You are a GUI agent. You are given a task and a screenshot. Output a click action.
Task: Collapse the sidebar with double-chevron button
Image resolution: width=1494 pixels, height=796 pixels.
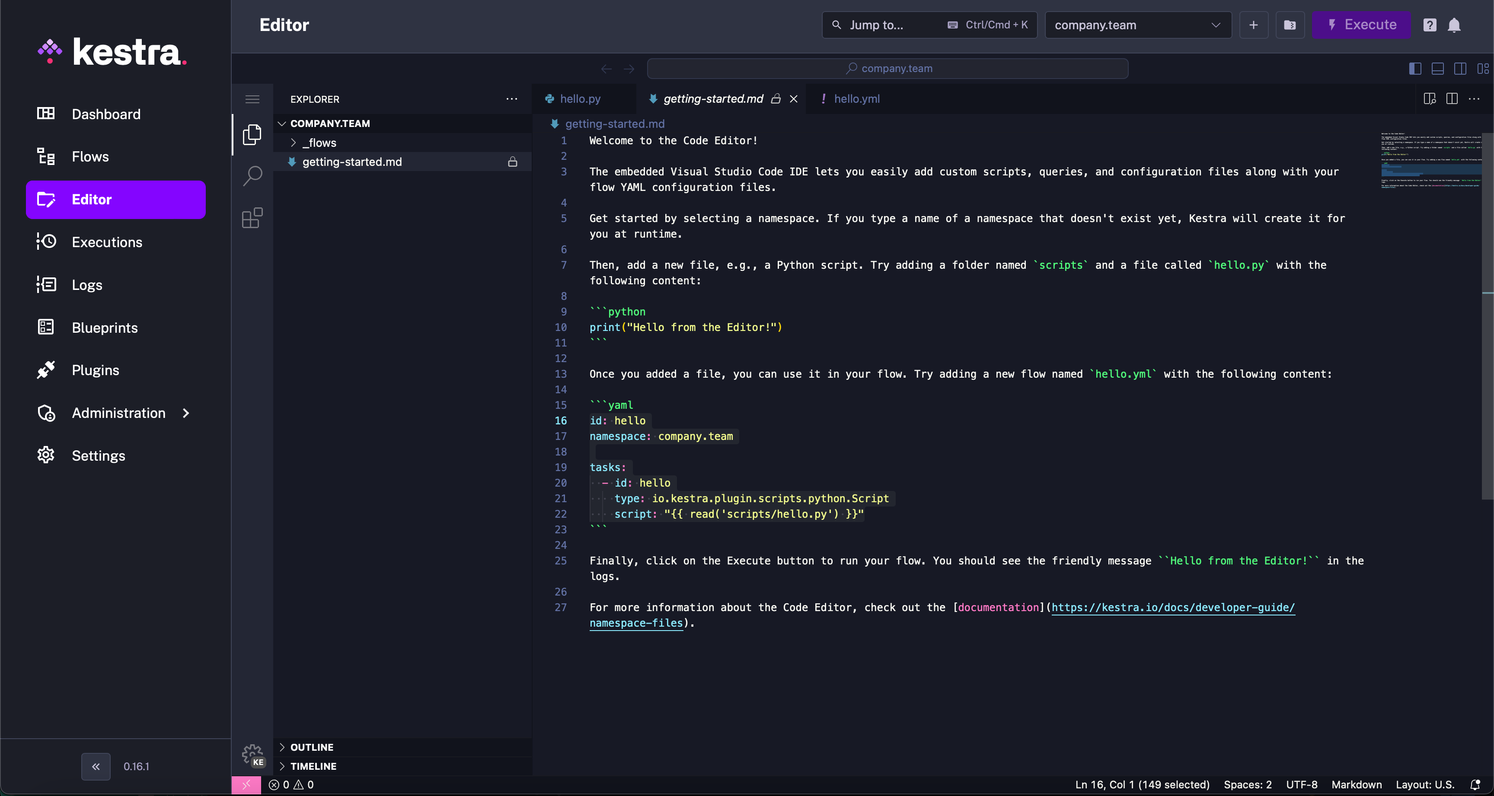pos(96,767)
